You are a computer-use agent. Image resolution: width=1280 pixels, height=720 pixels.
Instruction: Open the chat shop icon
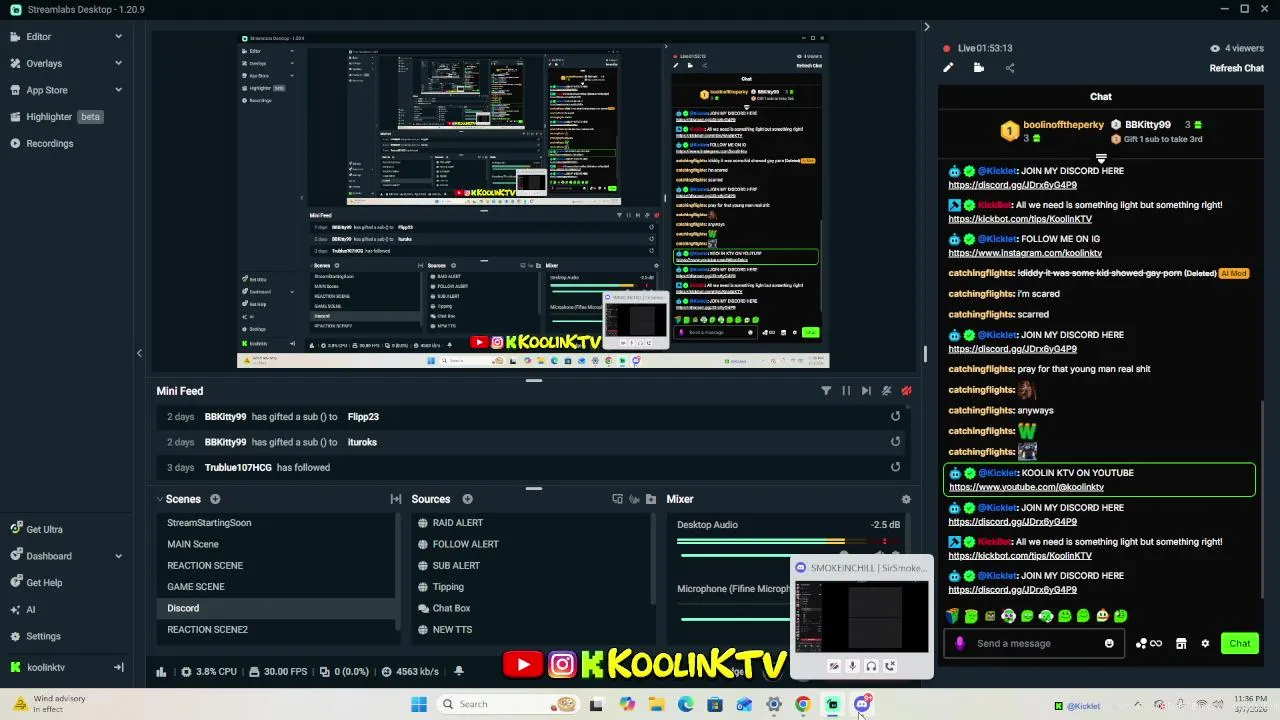click(x=1181, y=643)
